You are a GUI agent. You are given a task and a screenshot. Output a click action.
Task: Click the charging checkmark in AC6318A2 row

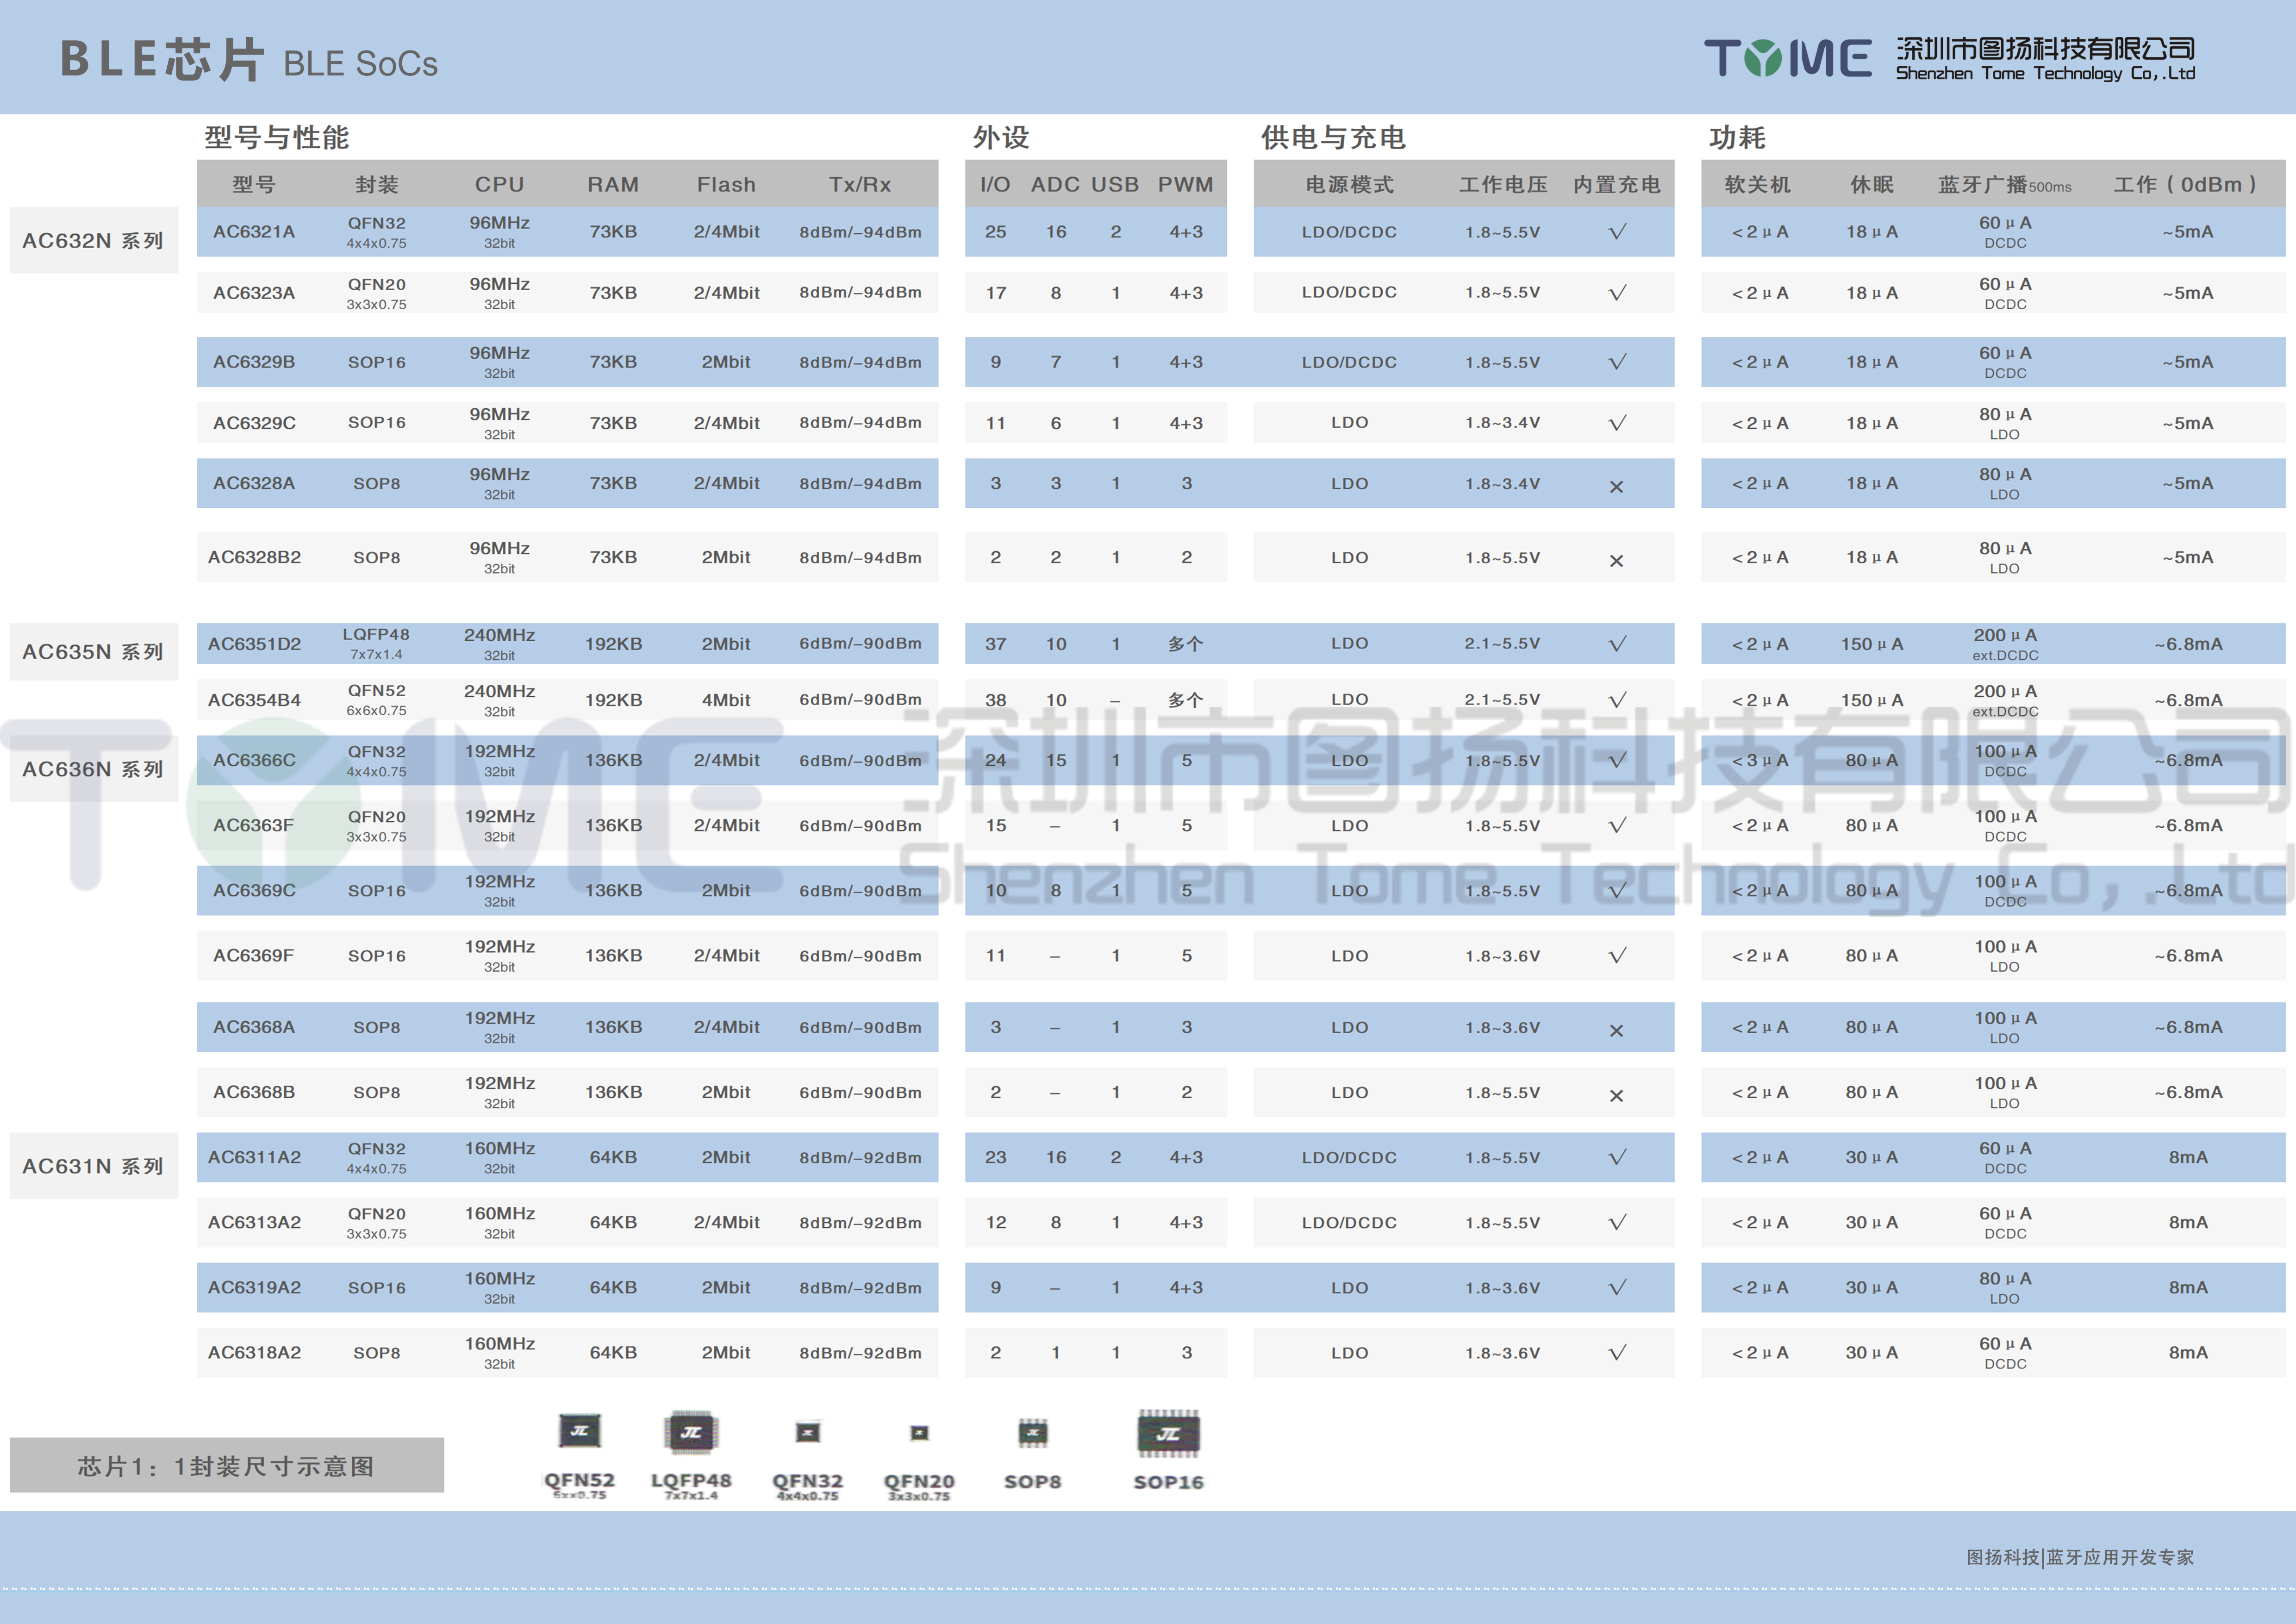tap(1617, 1353)
